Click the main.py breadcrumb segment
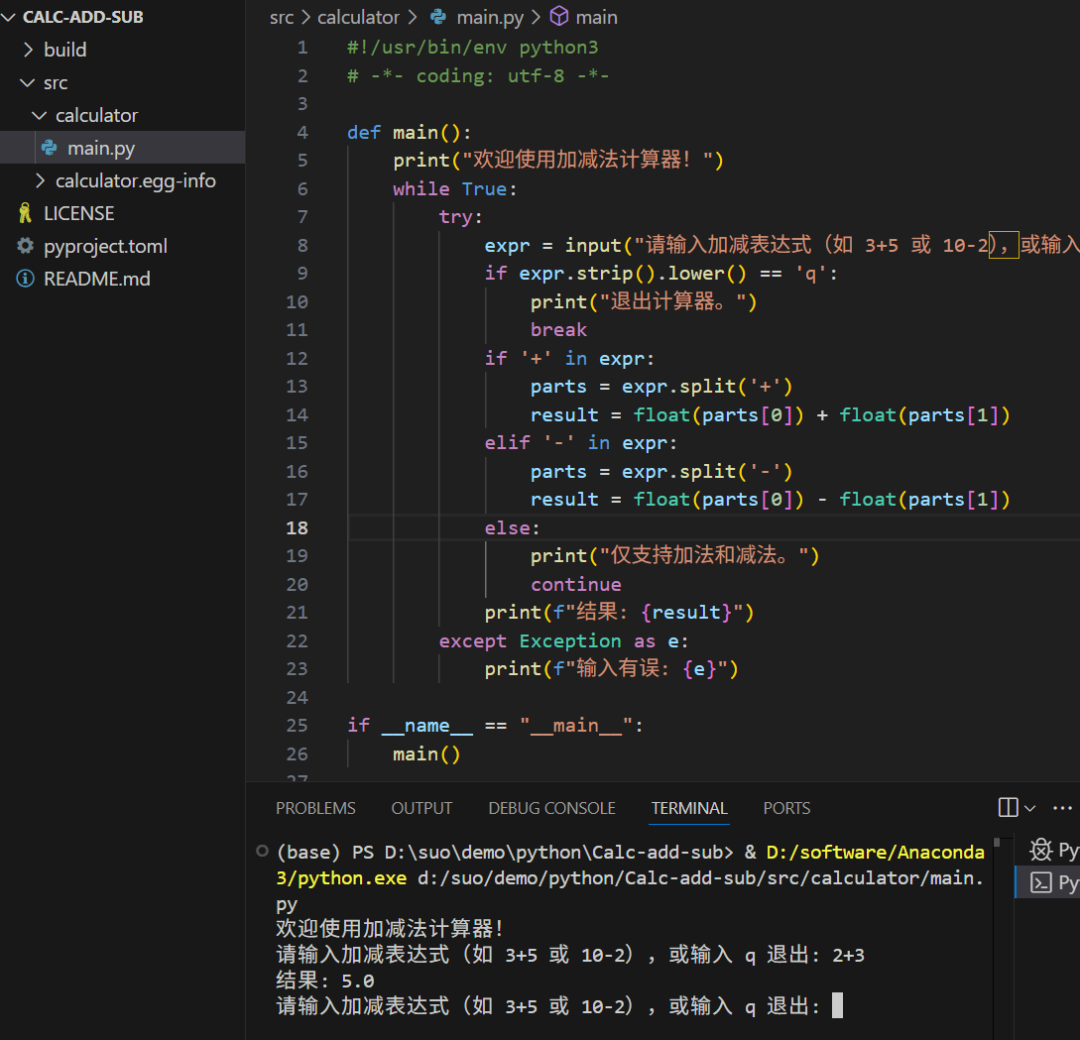This screenshot has height=1040, width=1080. pyautogui.click(x=490, y=17)
